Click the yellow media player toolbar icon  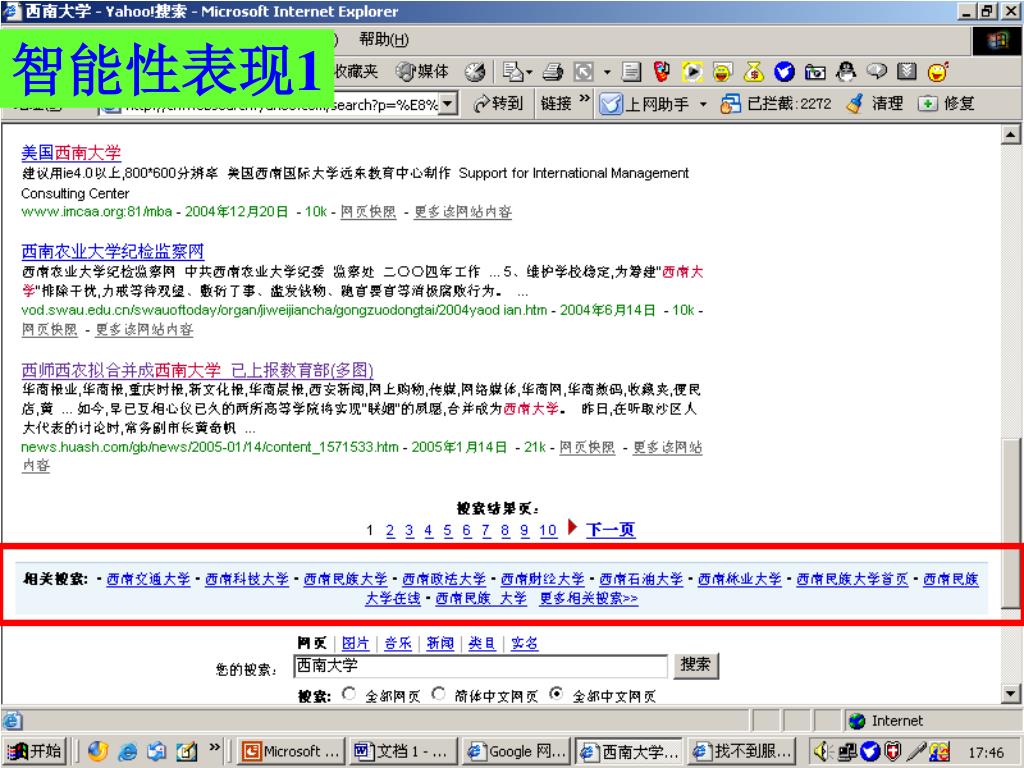(692, 72)
